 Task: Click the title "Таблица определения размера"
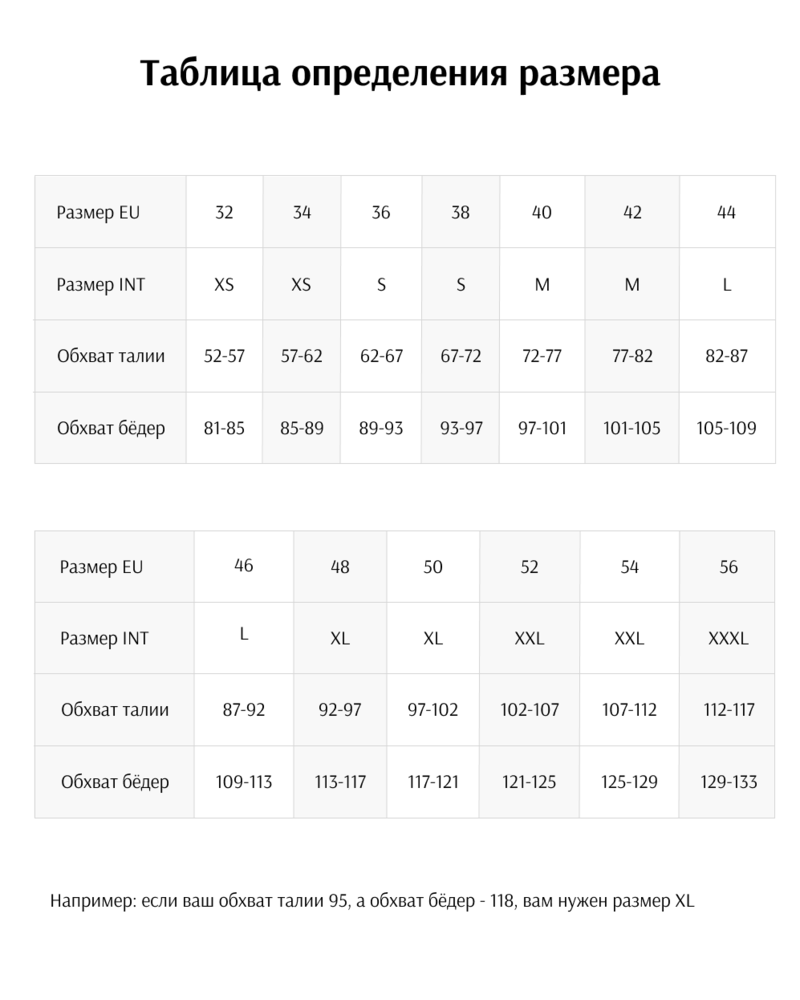click(x=400, y=74)
